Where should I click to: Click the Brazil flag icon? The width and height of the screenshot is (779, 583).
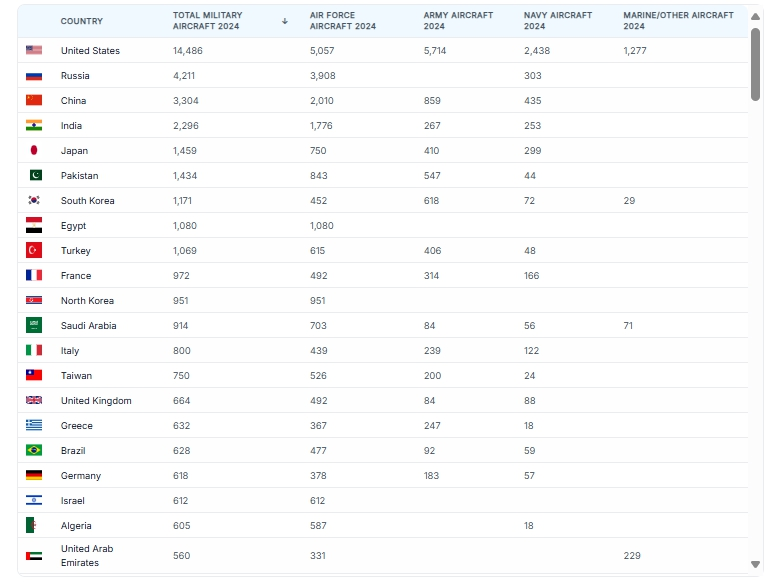click(34, 450)
